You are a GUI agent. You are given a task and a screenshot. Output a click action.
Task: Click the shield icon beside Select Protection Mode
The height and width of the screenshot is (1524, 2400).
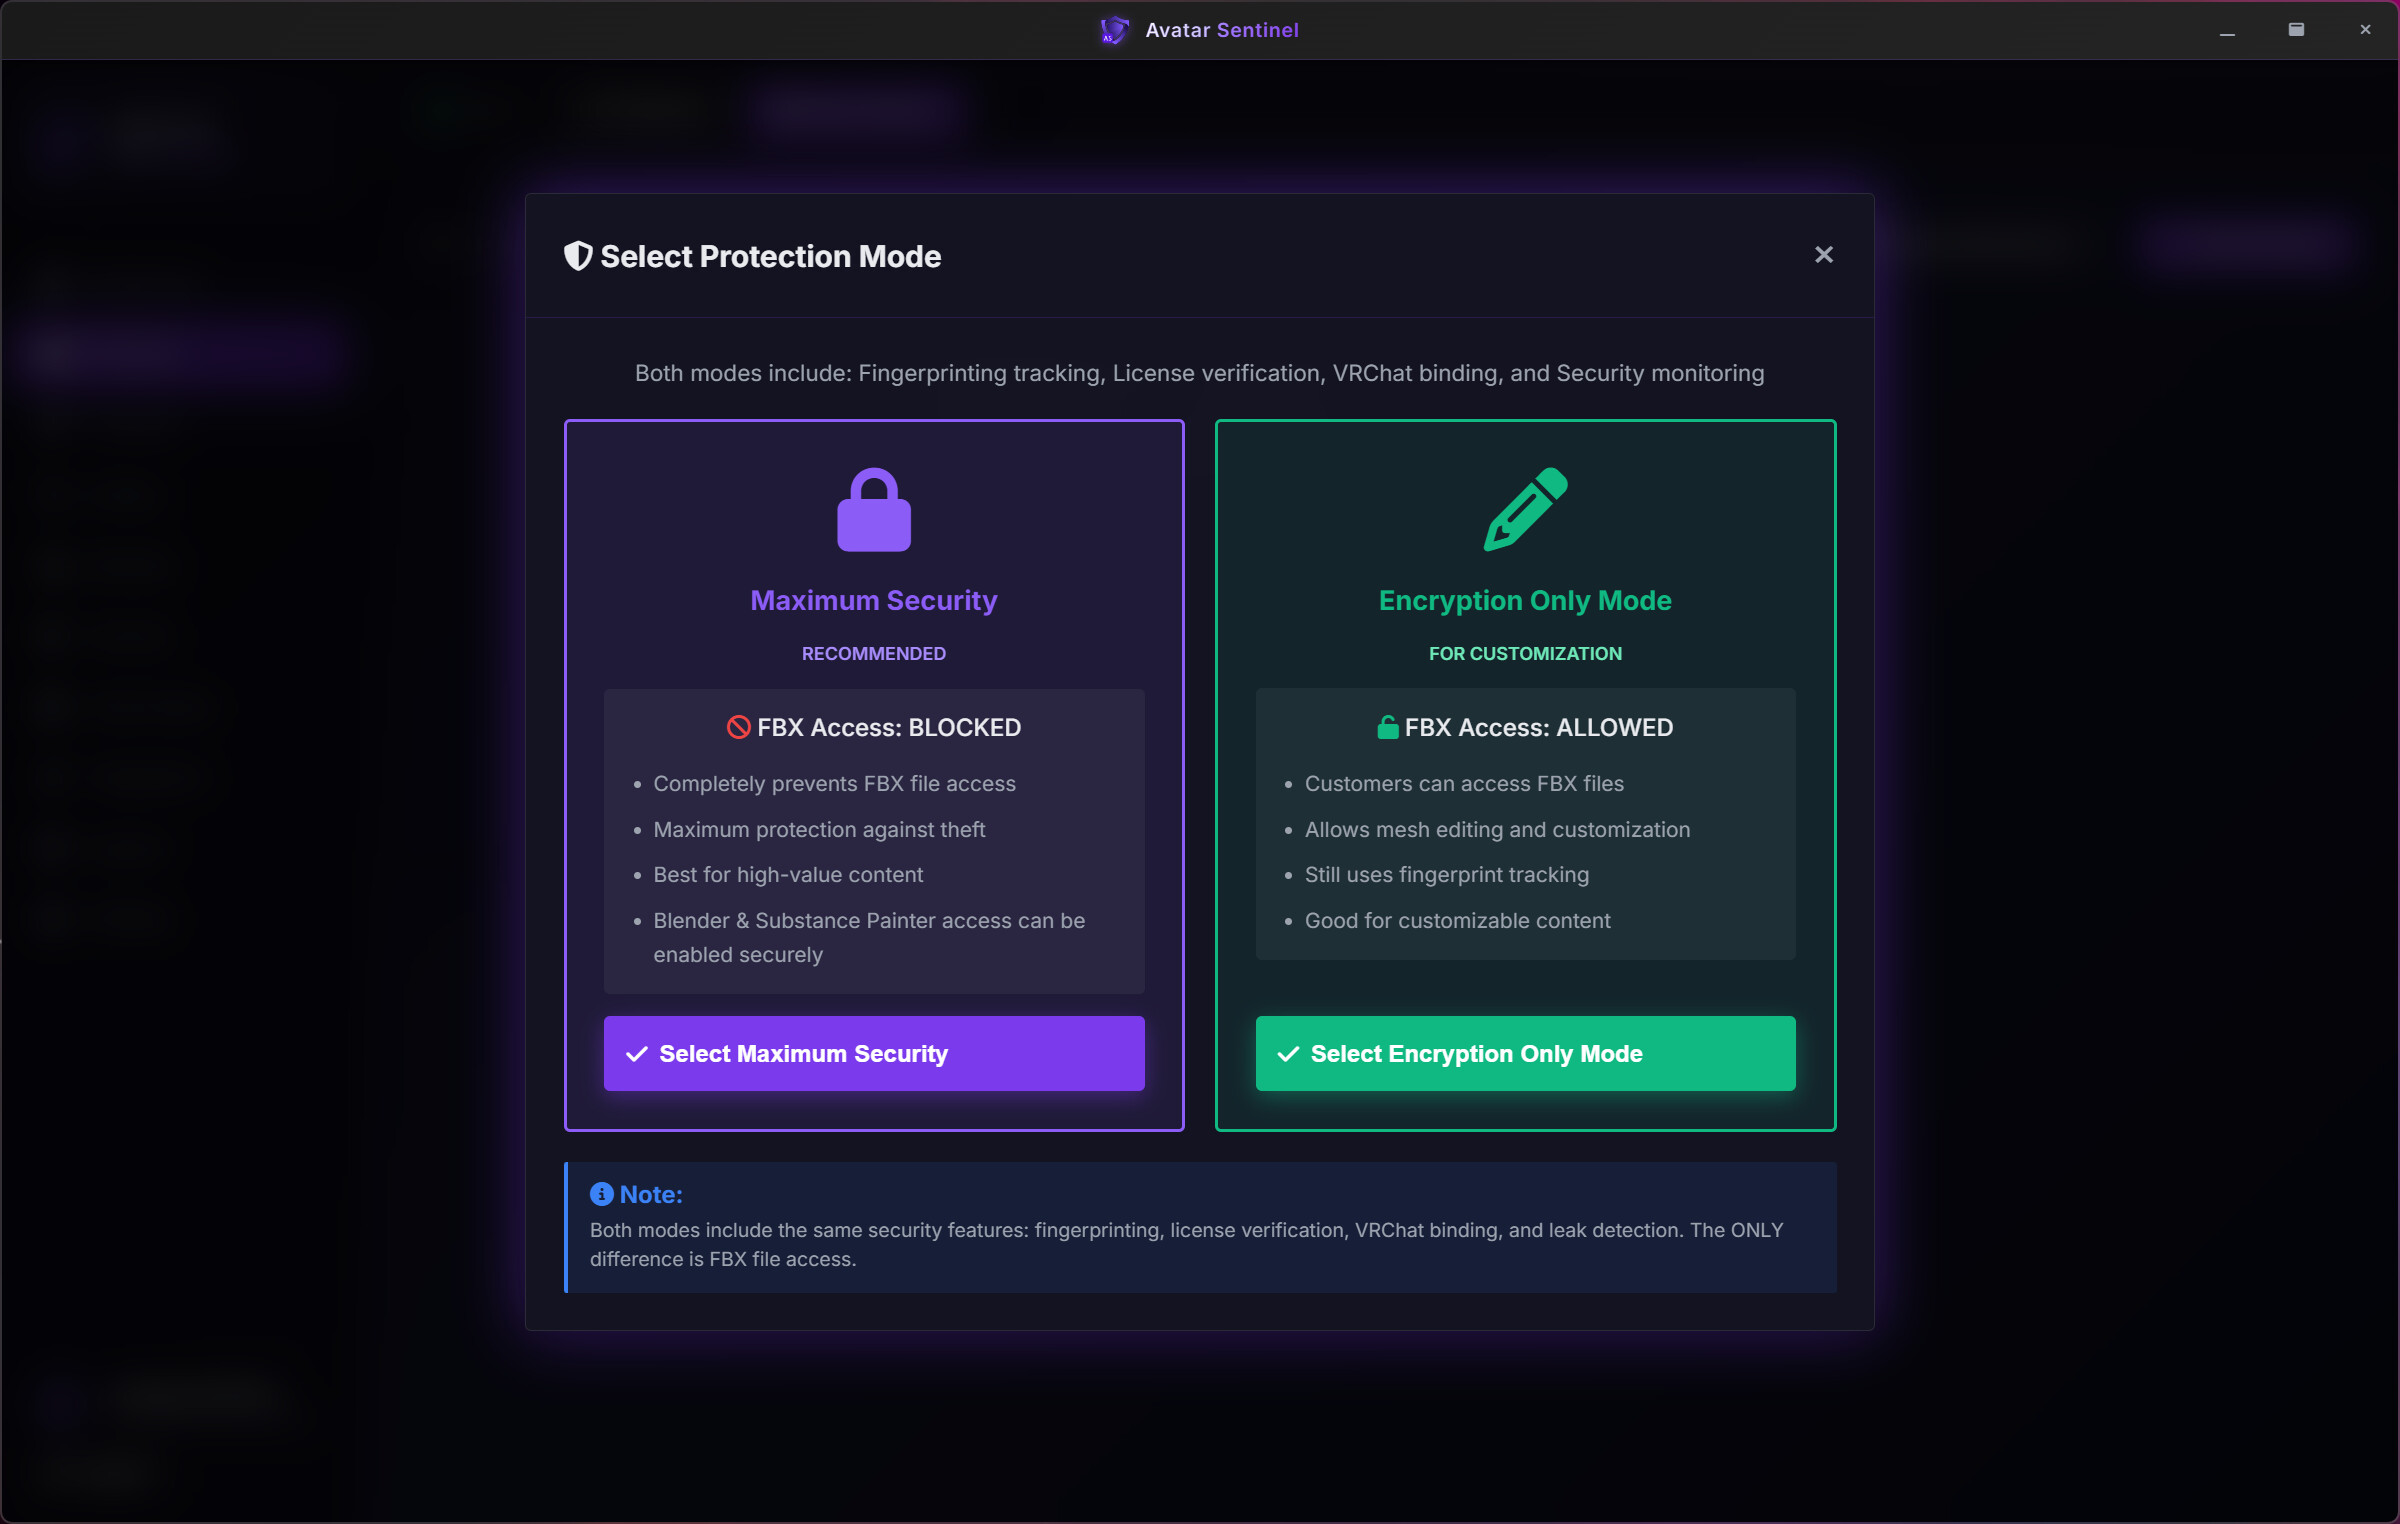pyautogui.click(x=577, y=256)
